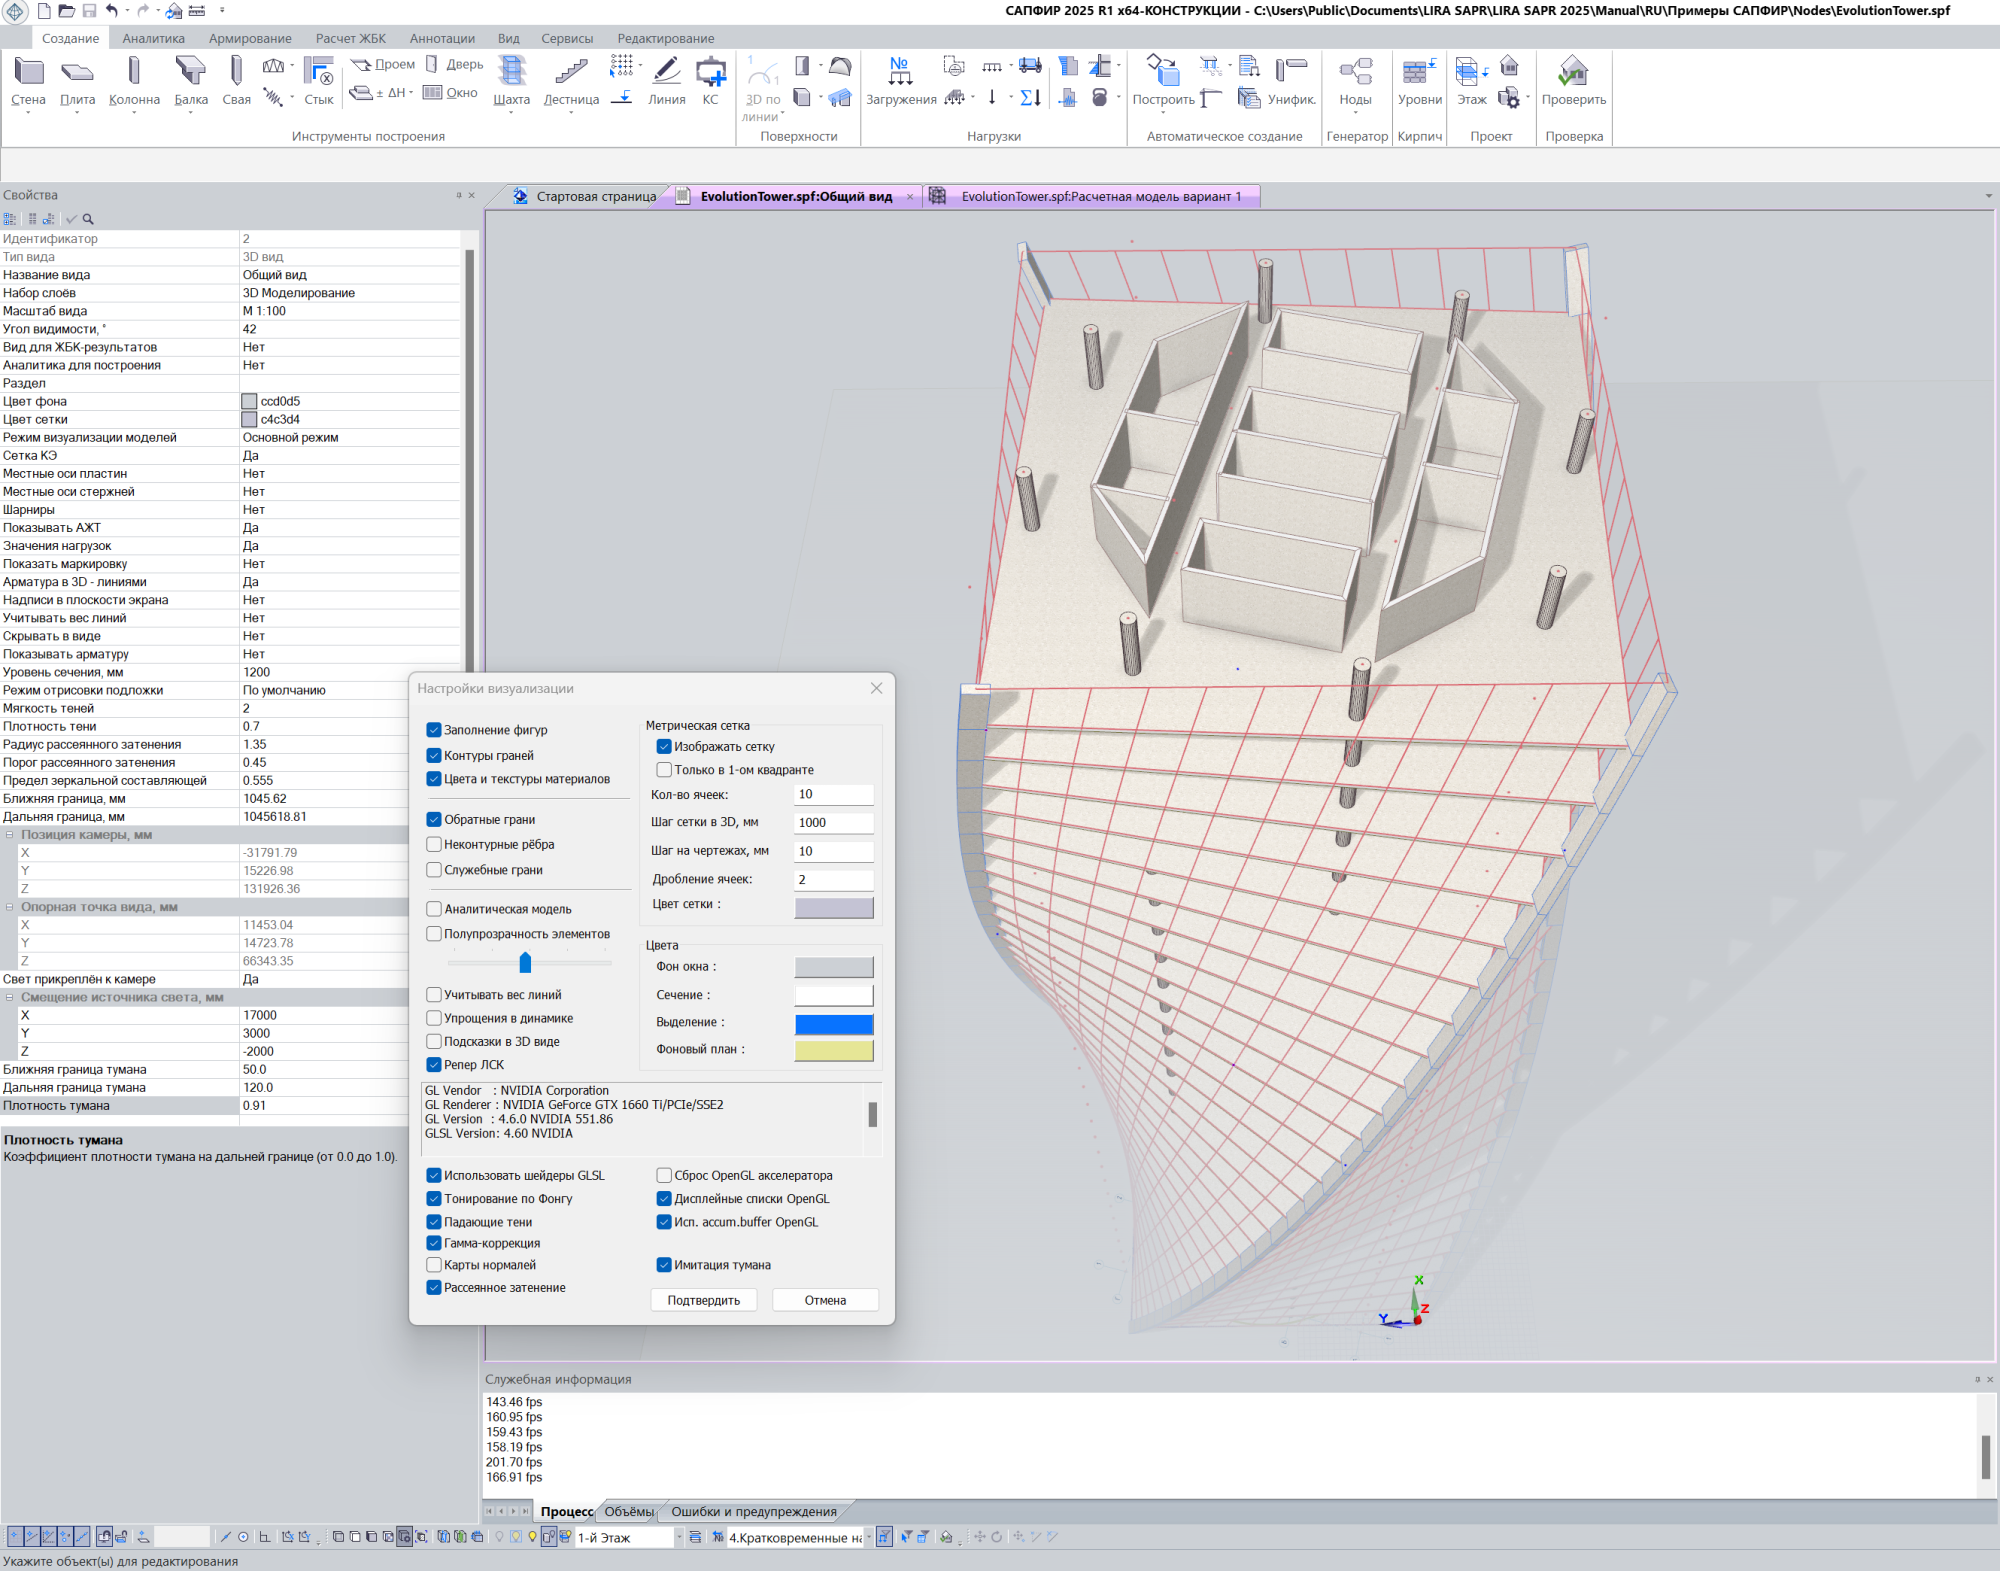This screenshot has height=1571, width=2000.
Task: Click the Узлы nodes generator icon
Action: click(1355, 72)
